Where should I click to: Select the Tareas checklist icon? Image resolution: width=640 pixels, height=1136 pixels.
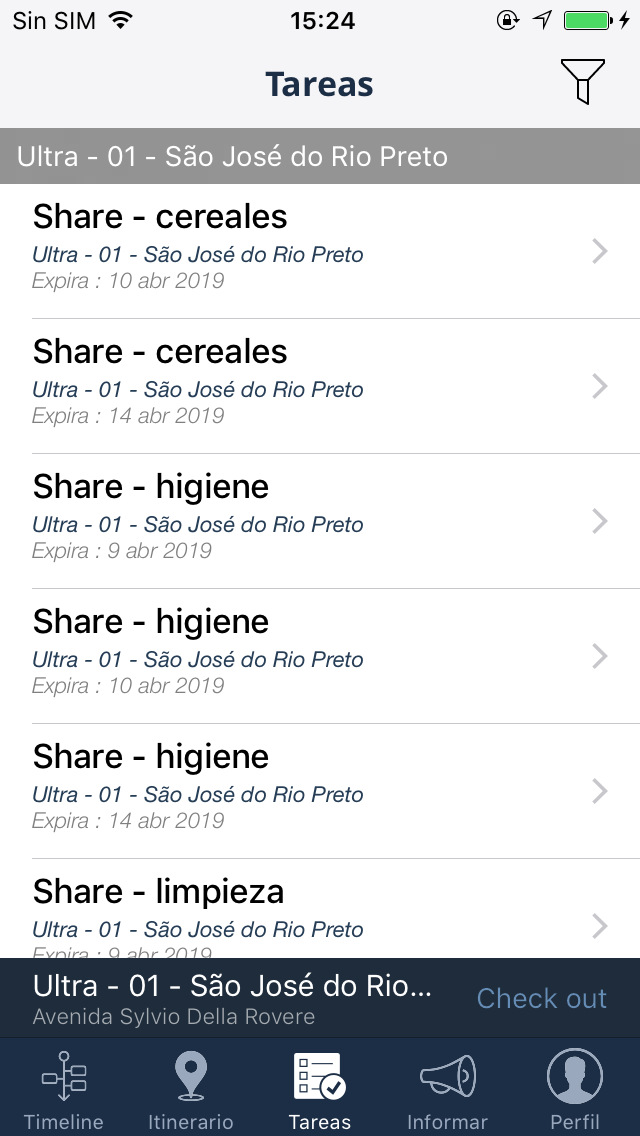point(319,1077)
